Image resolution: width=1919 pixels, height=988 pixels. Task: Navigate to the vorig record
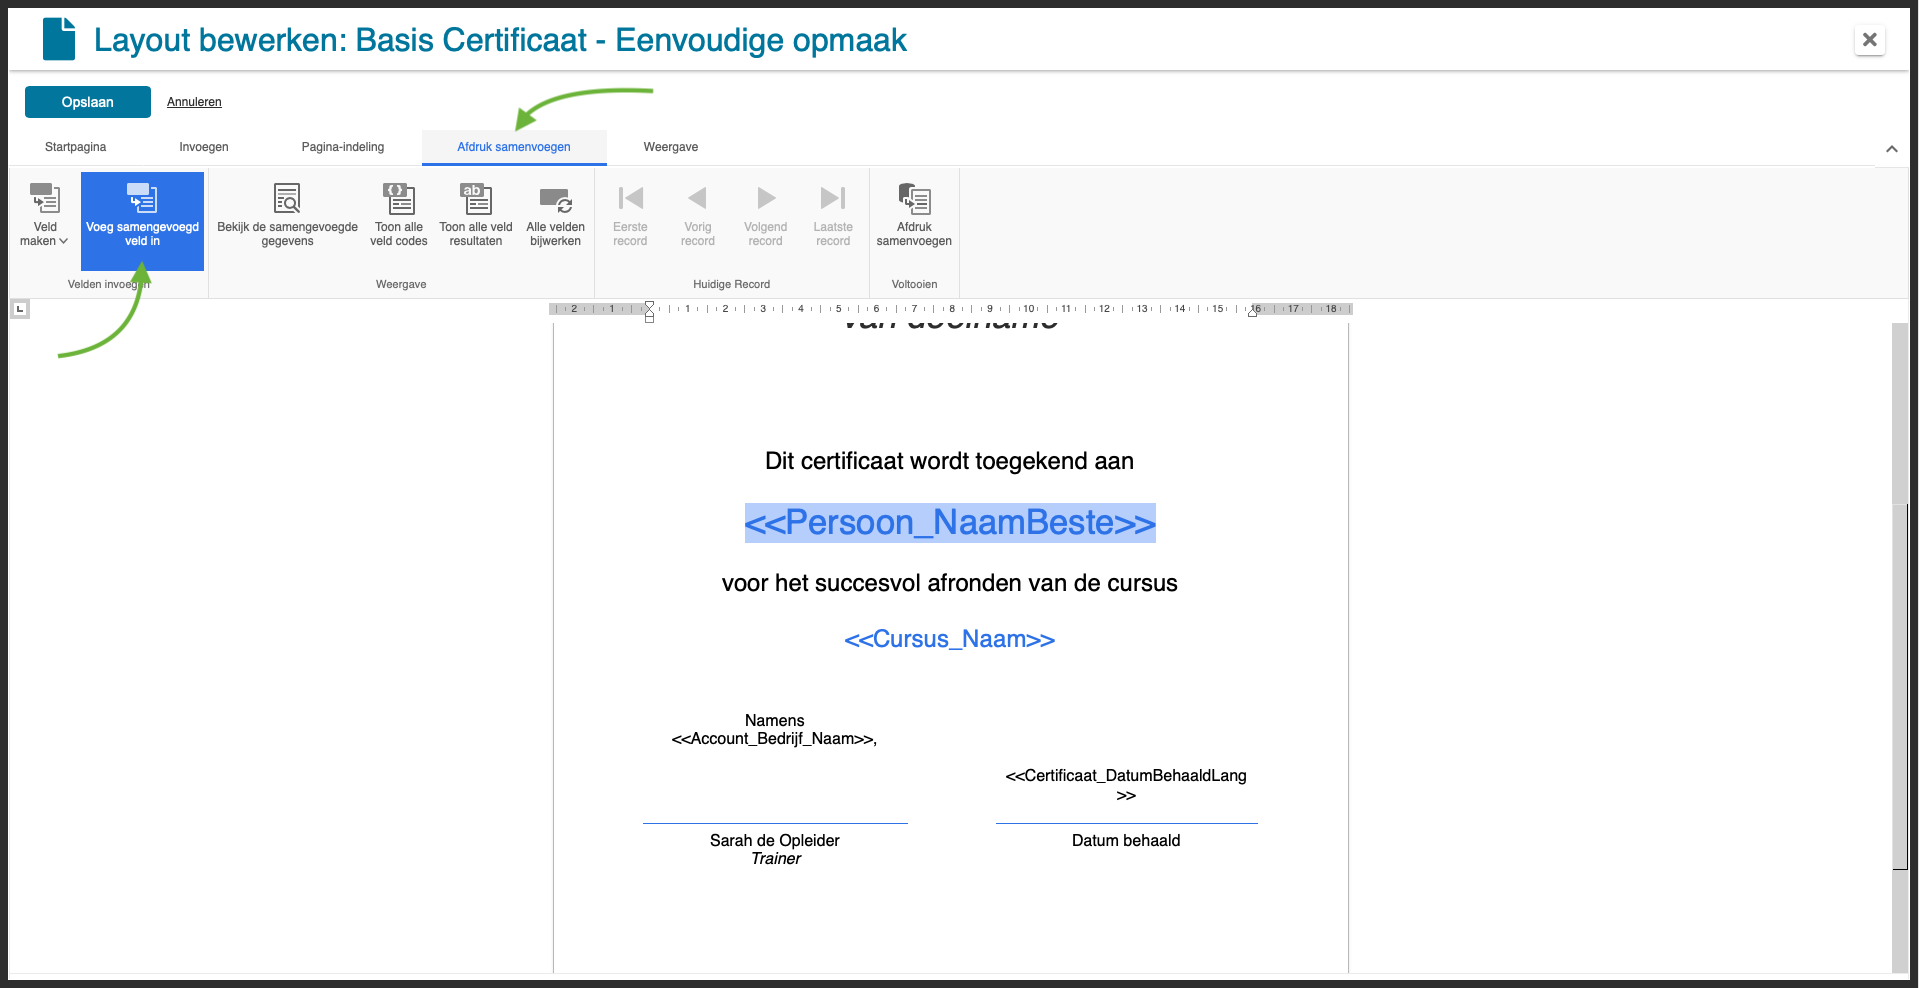[x=697, y=210]
